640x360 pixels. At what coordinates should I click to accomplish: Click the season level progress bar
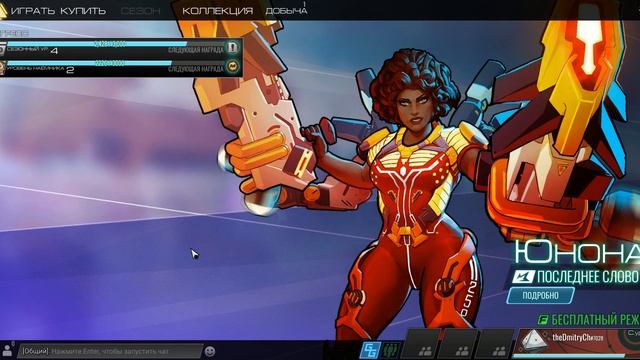pyautogui.click(x=116, y=44)
